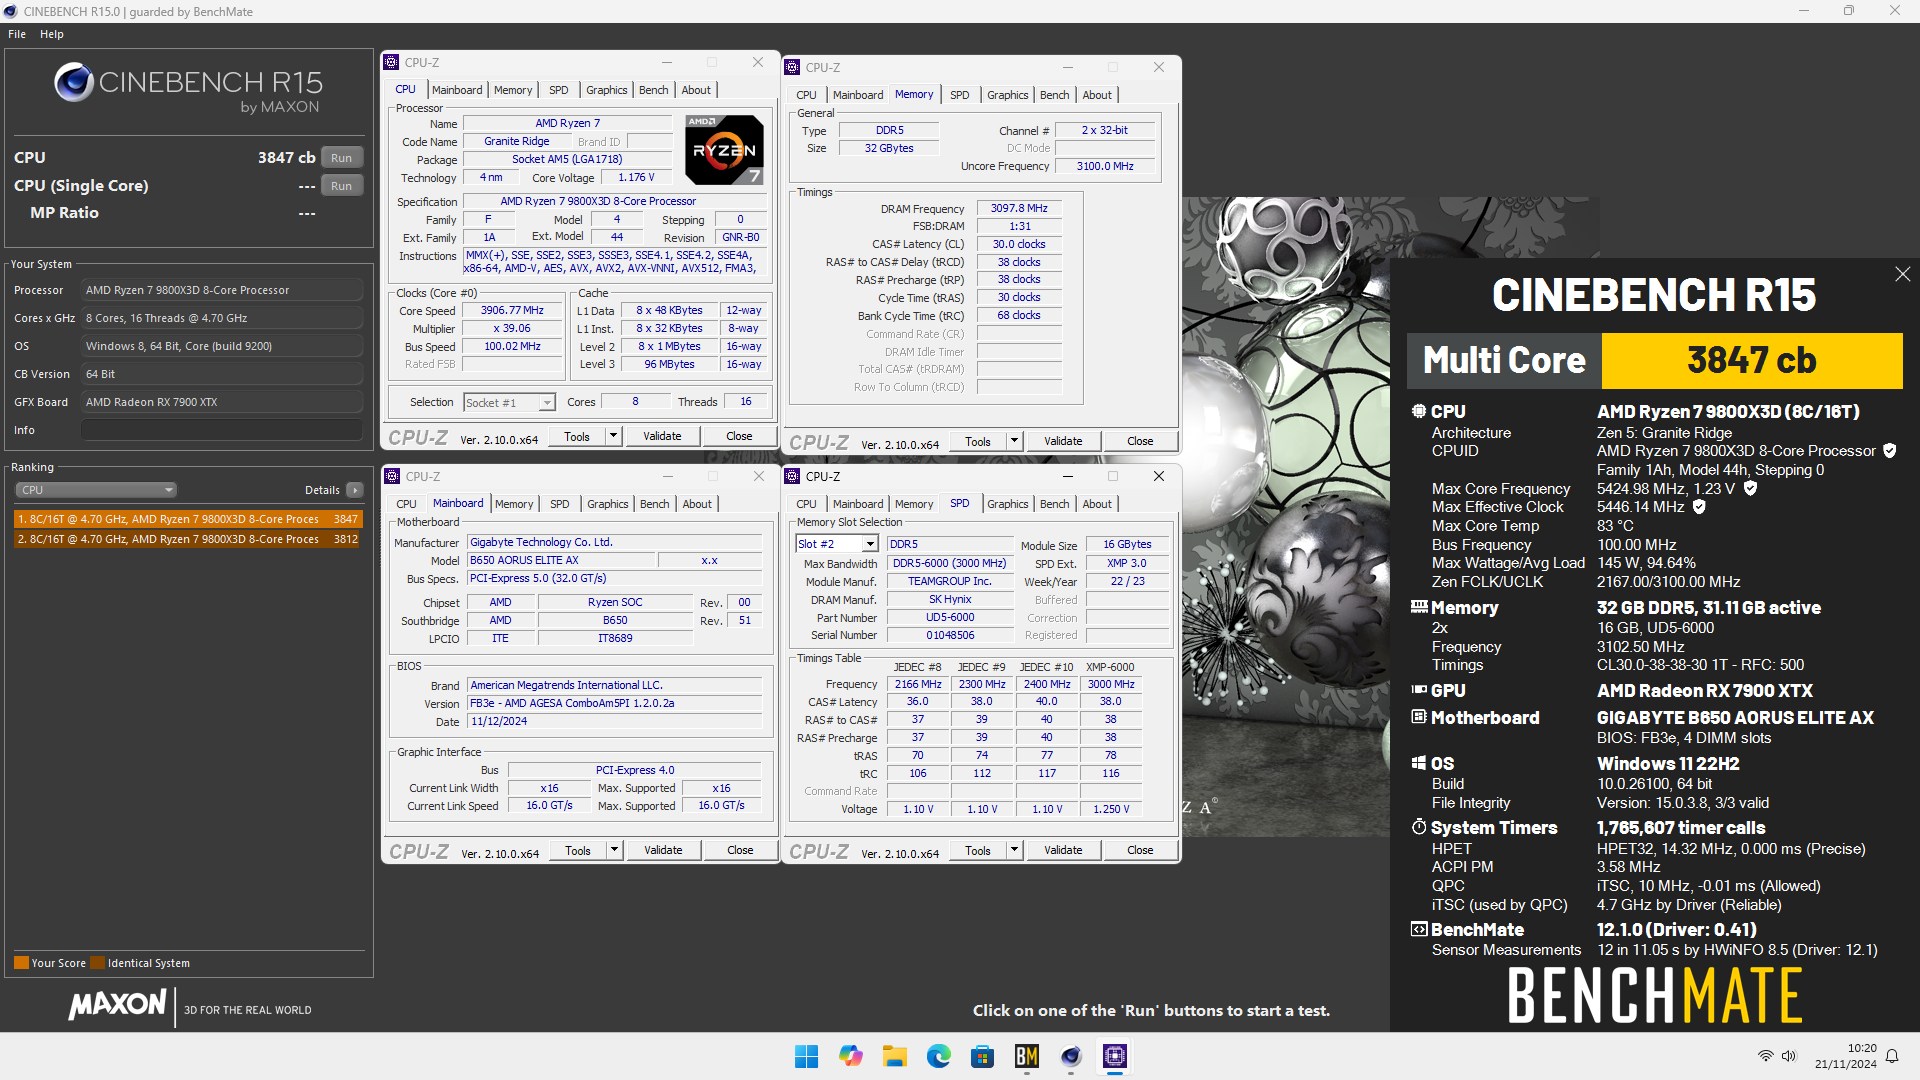The width and height of the screenshot is (1920, 1080).
Task: Click the CPUID verified shield icon
Action: tap(1889, 451)
